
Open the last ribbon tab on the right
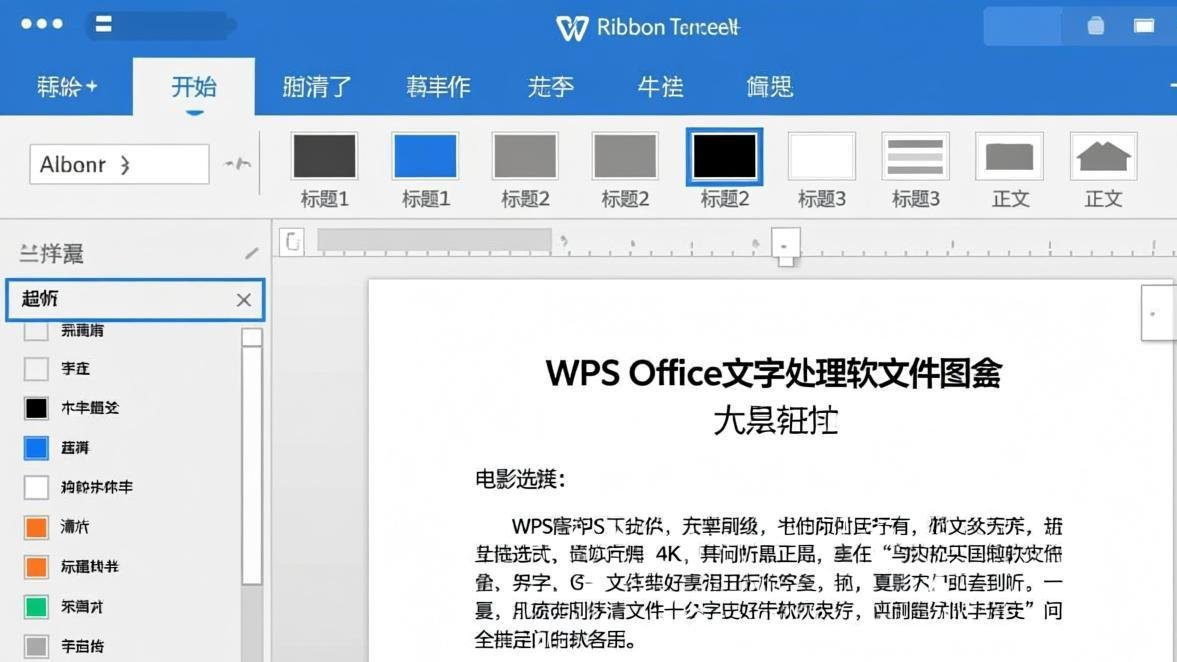[769, 87]
